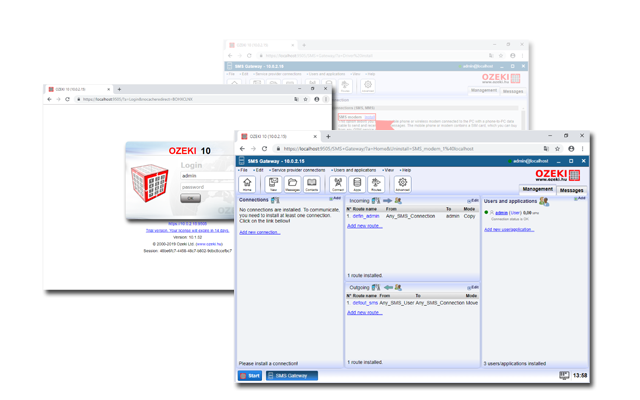The height and width of the screenshot is (400, 640).
Task: Click trial version license expiry link on login page
Action: tap(187, 231)
